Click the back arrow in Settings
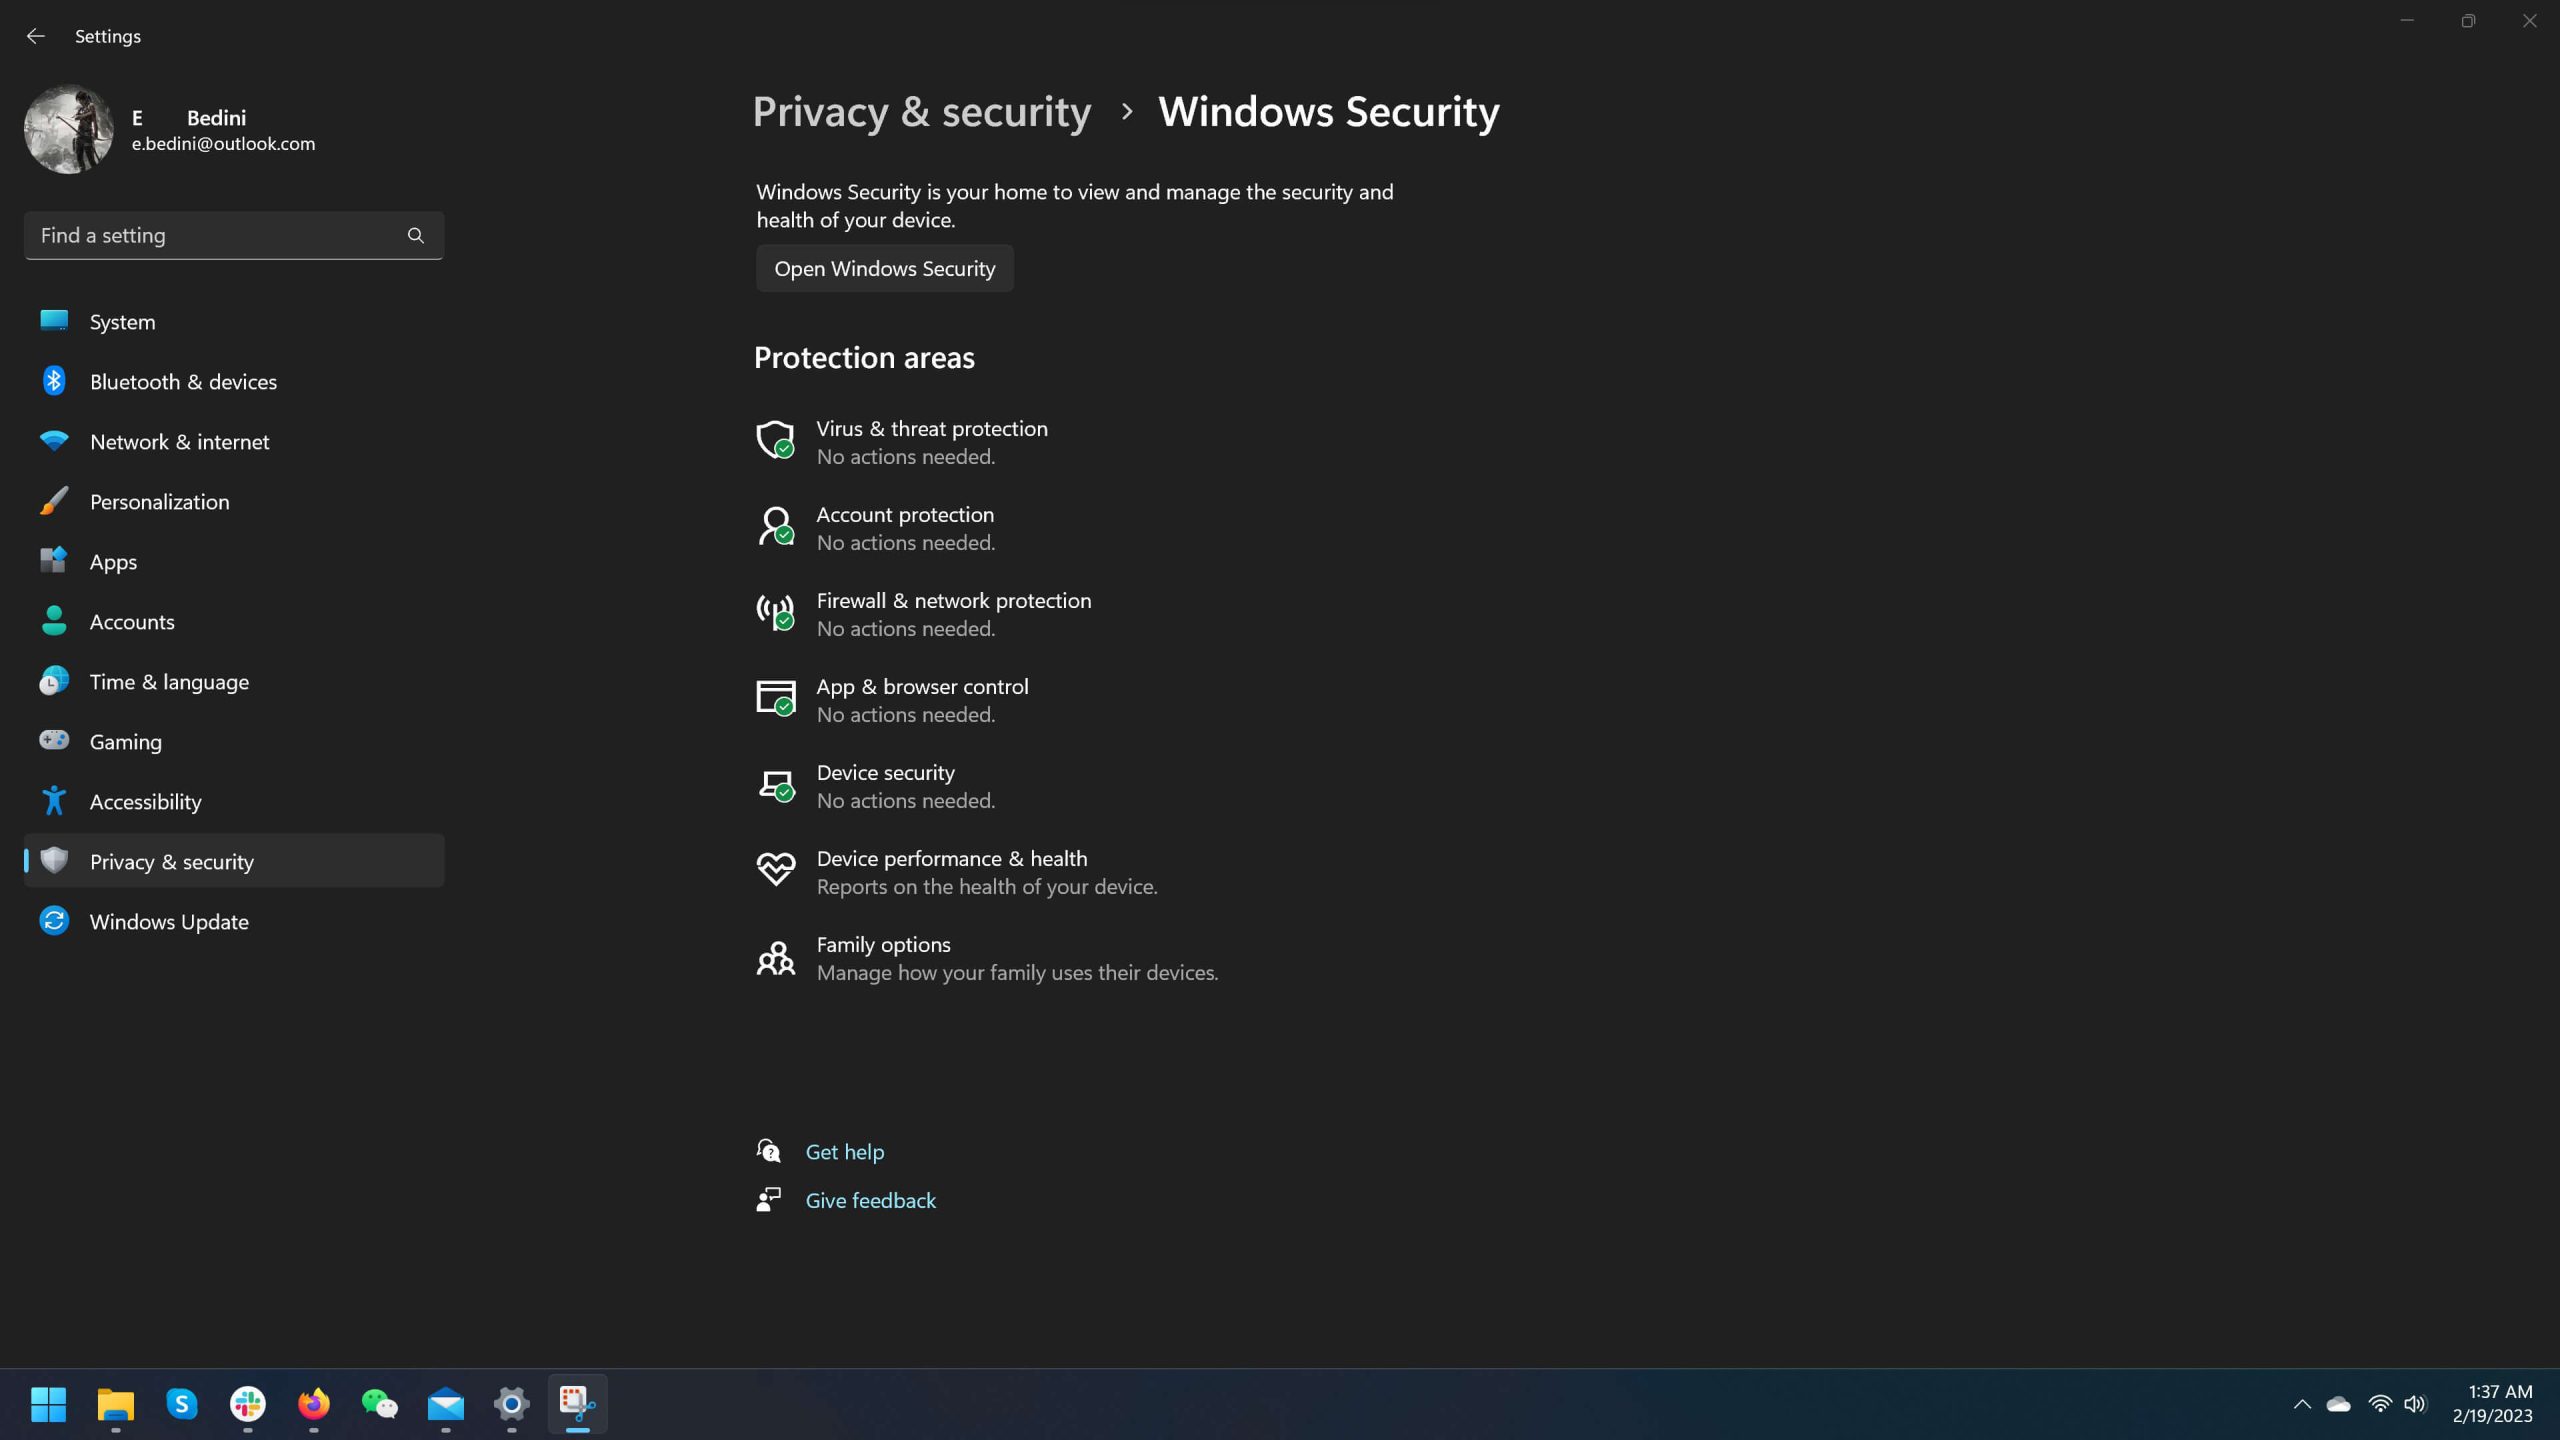Screen dimensions: 2560x1440 35,36
